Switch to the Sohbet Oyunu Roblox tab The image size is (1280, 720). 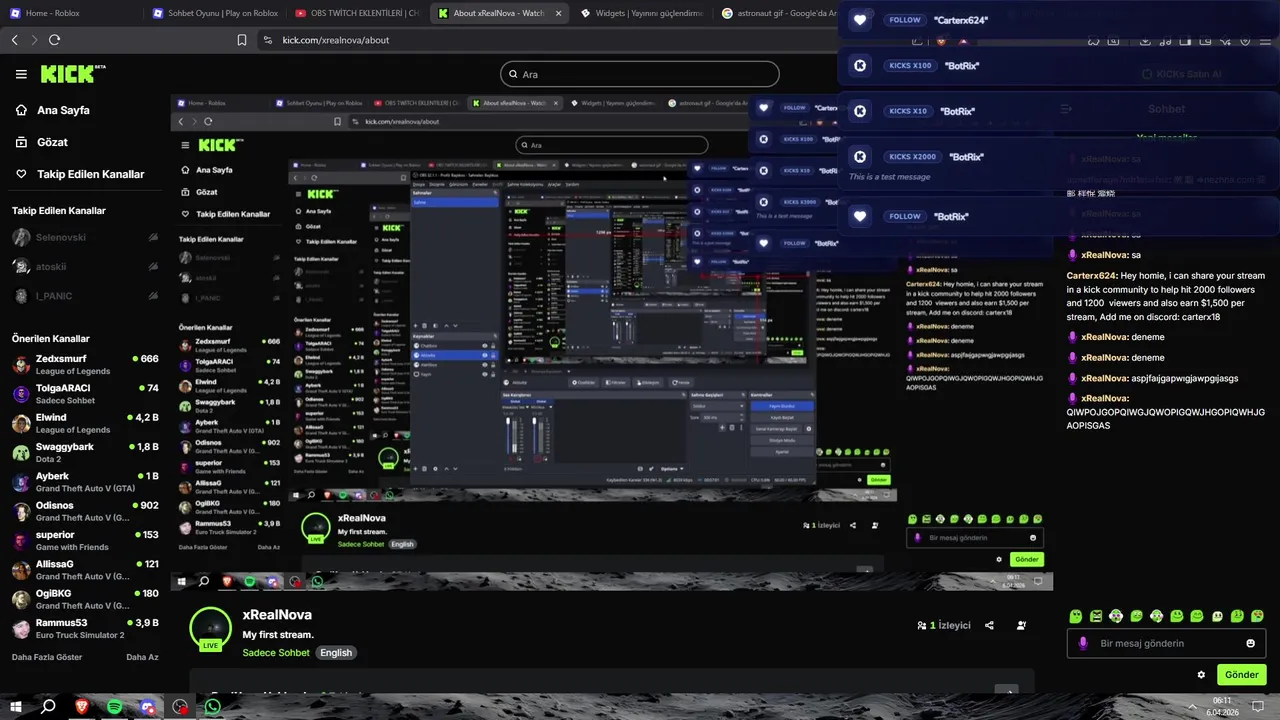(215, 14)
